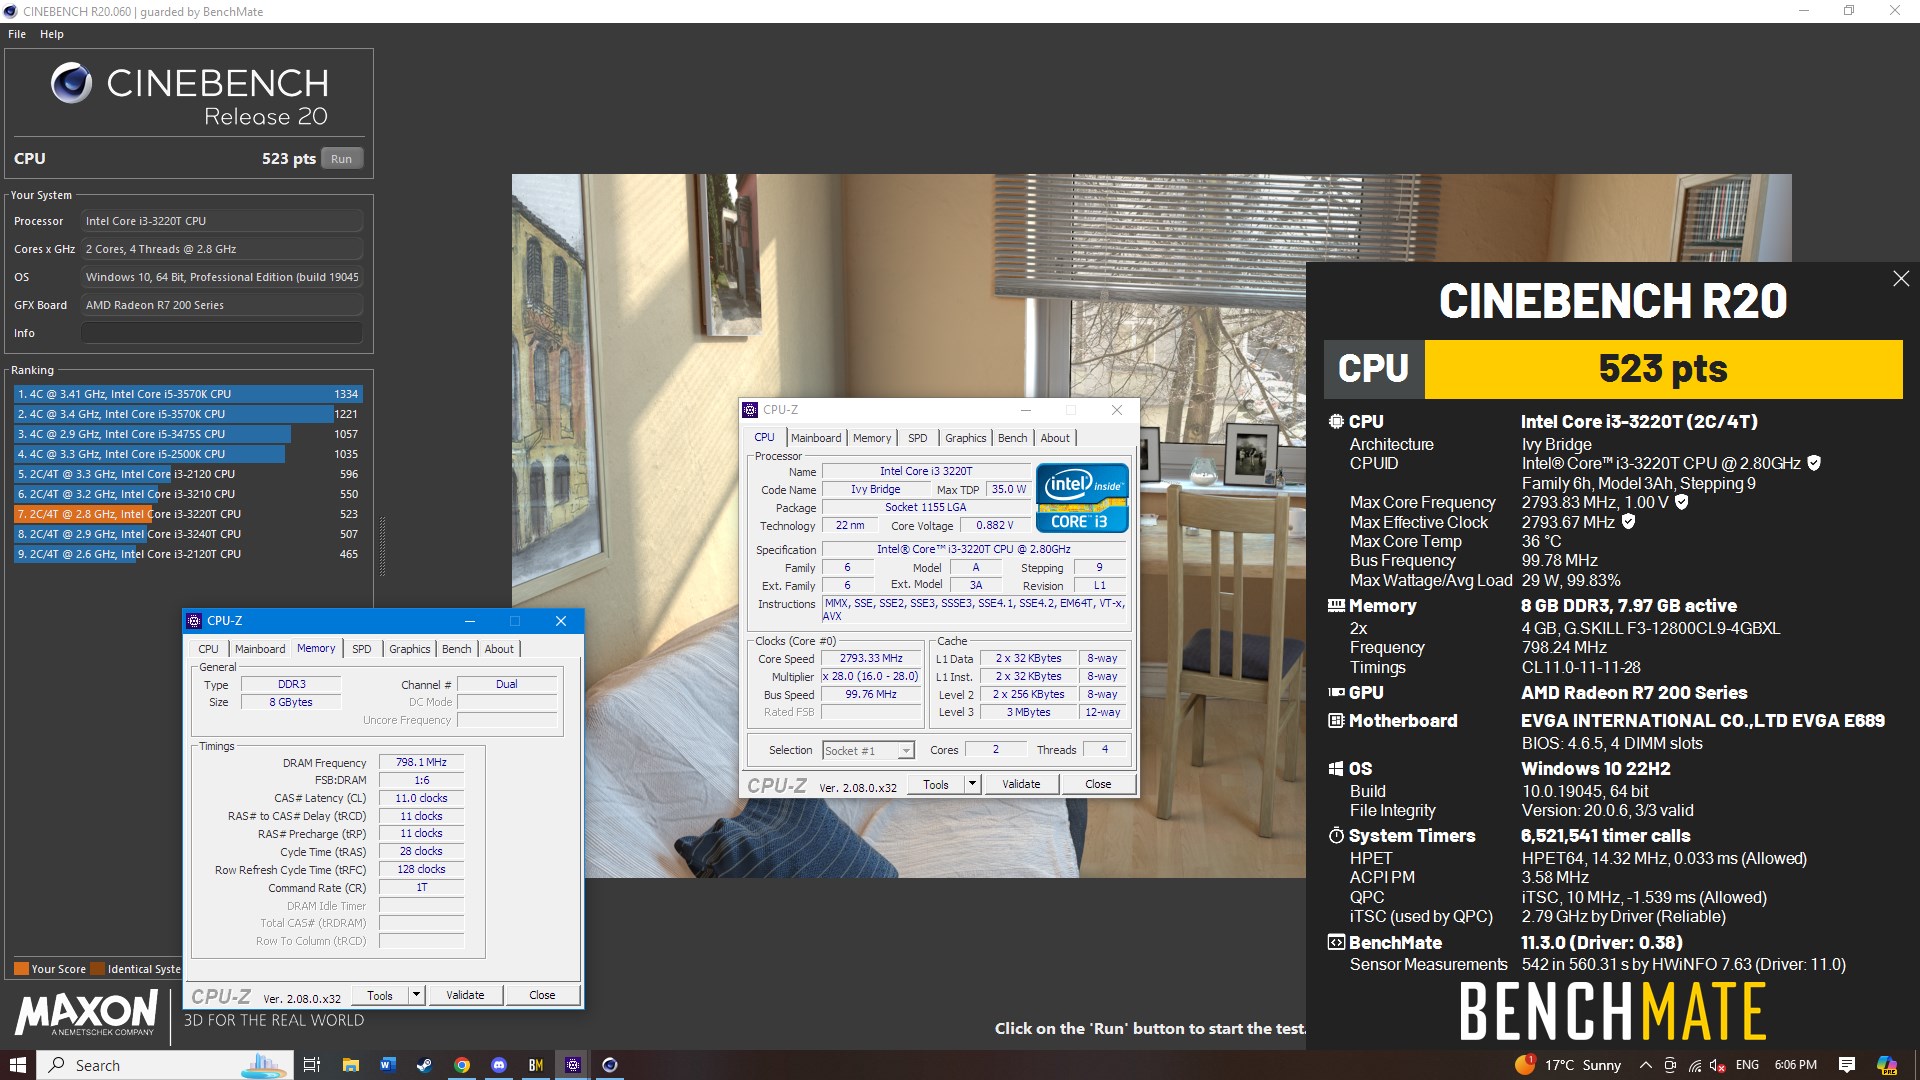Expand Tools dropdown arrow in right CPU-Z window

pos(972,784)
